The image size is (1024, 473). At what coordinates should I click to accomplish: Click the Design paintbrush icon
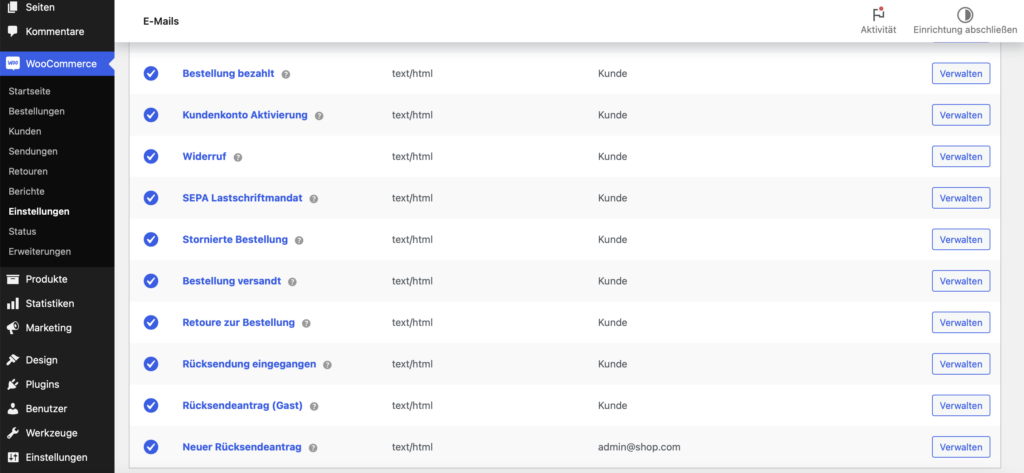tap(12, 359)
